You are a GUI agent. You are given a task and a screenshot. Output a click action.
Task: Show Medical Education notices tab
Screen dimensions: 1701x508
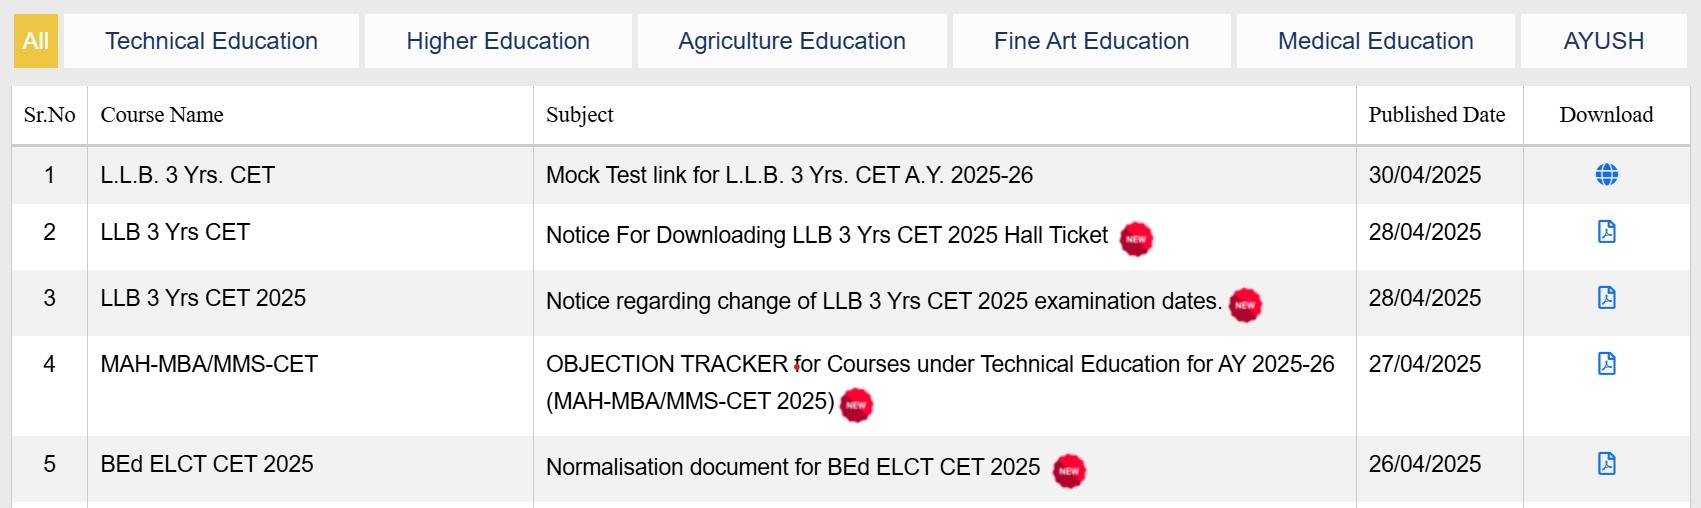click(1375, 41)
